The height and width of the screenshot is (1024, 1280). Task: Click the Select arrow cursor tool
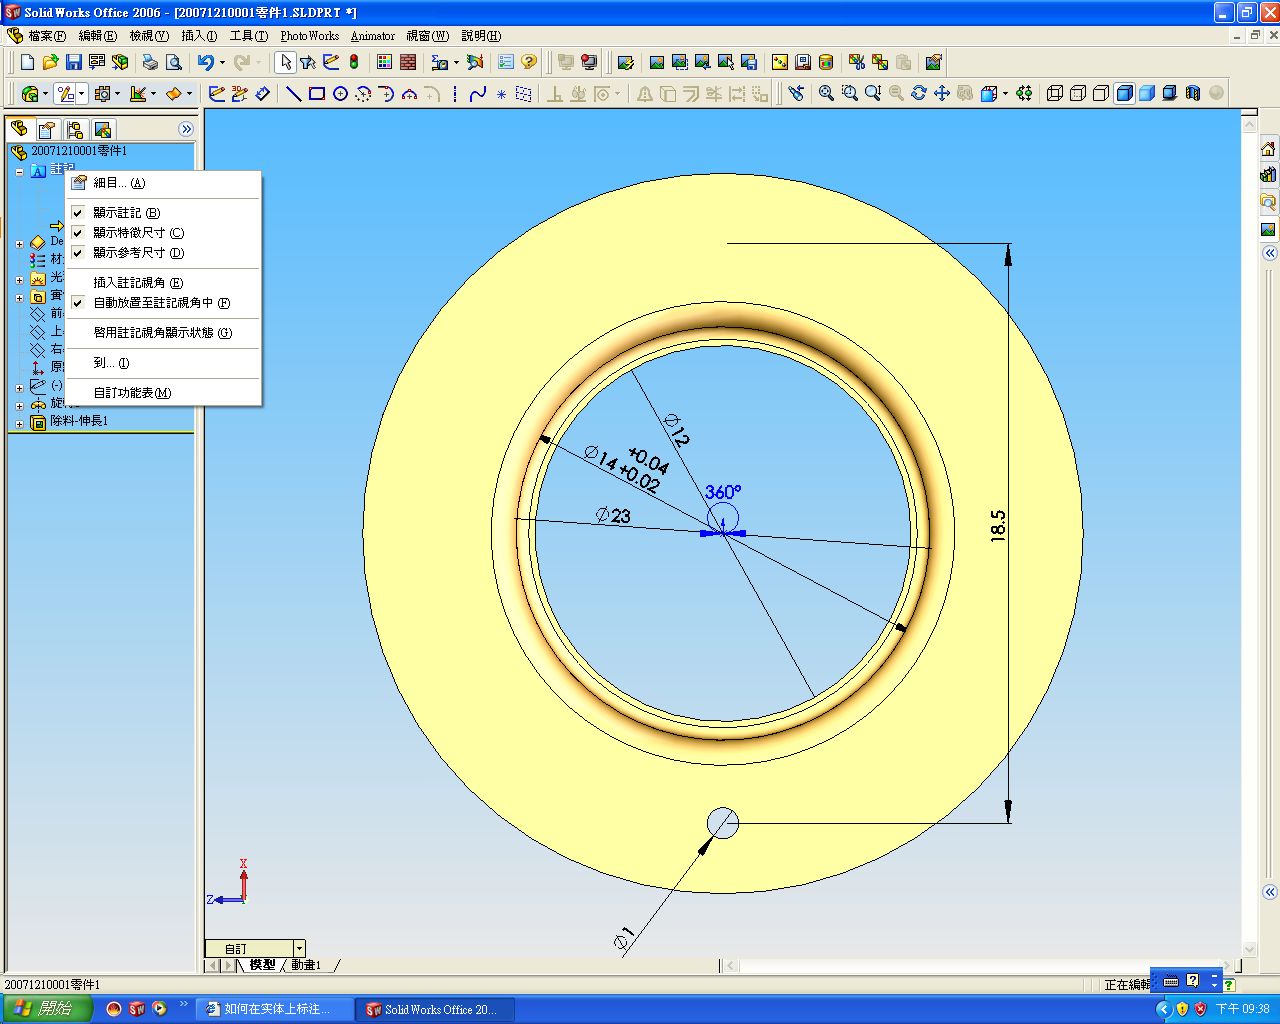click(x=286, y=62)
